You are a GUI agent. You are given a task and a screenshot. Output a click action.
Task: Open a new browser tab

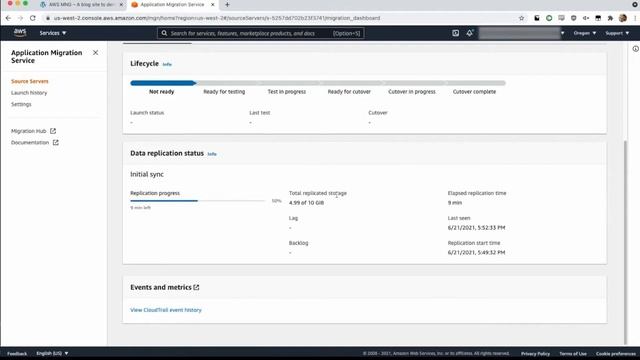227,4
